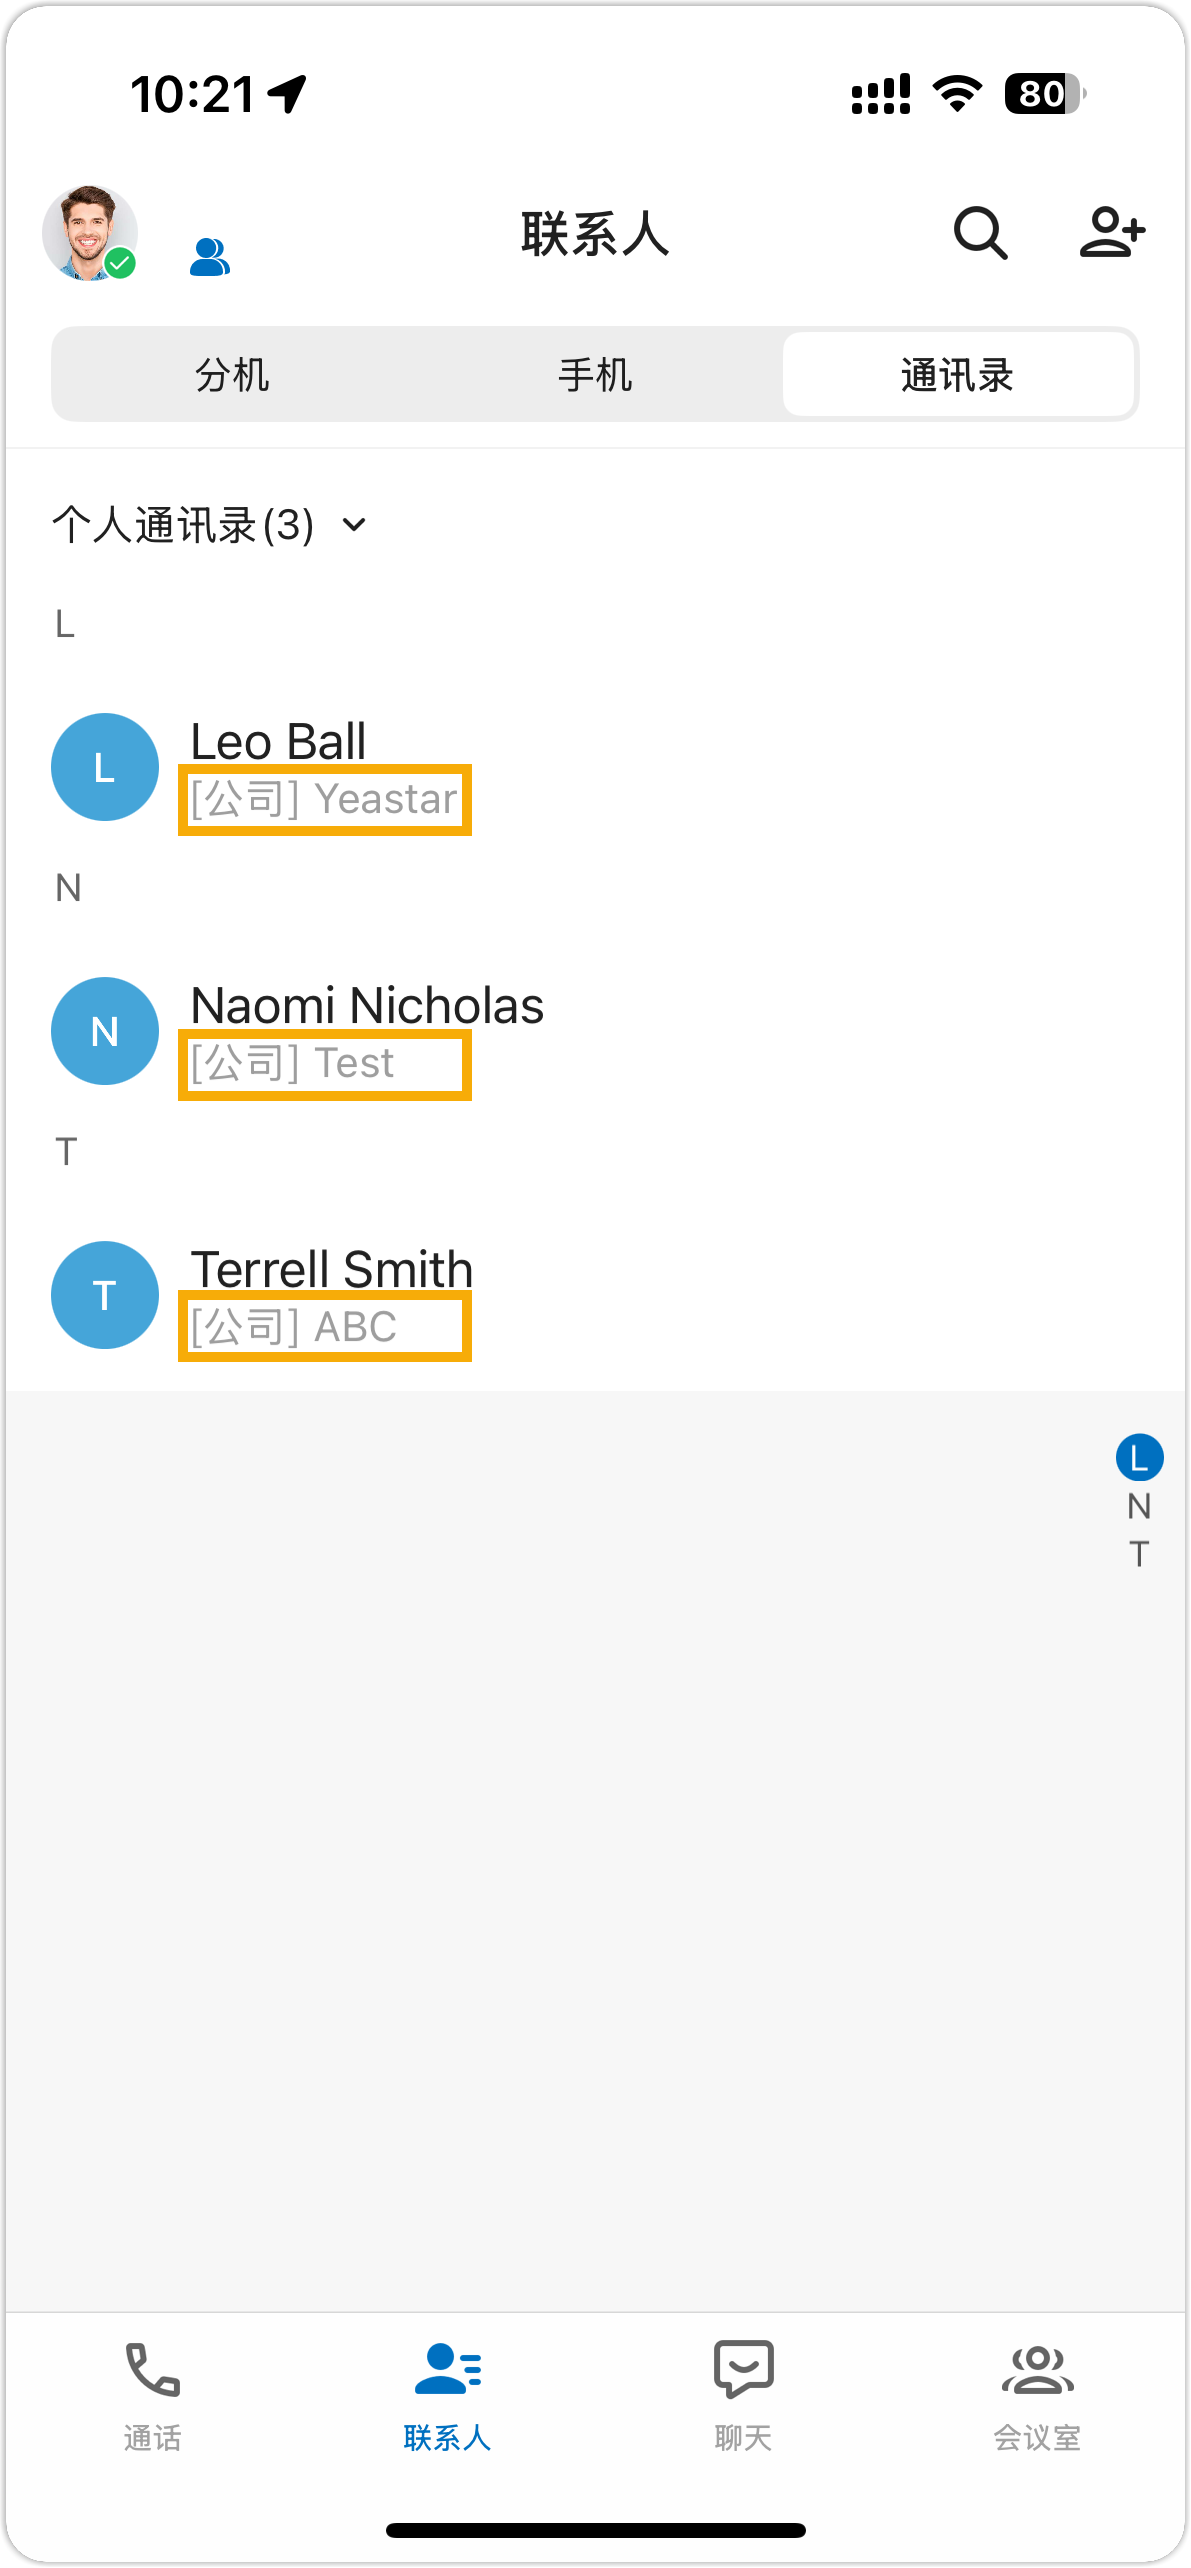Switch to the 手机 segment

tap(595, 375)
